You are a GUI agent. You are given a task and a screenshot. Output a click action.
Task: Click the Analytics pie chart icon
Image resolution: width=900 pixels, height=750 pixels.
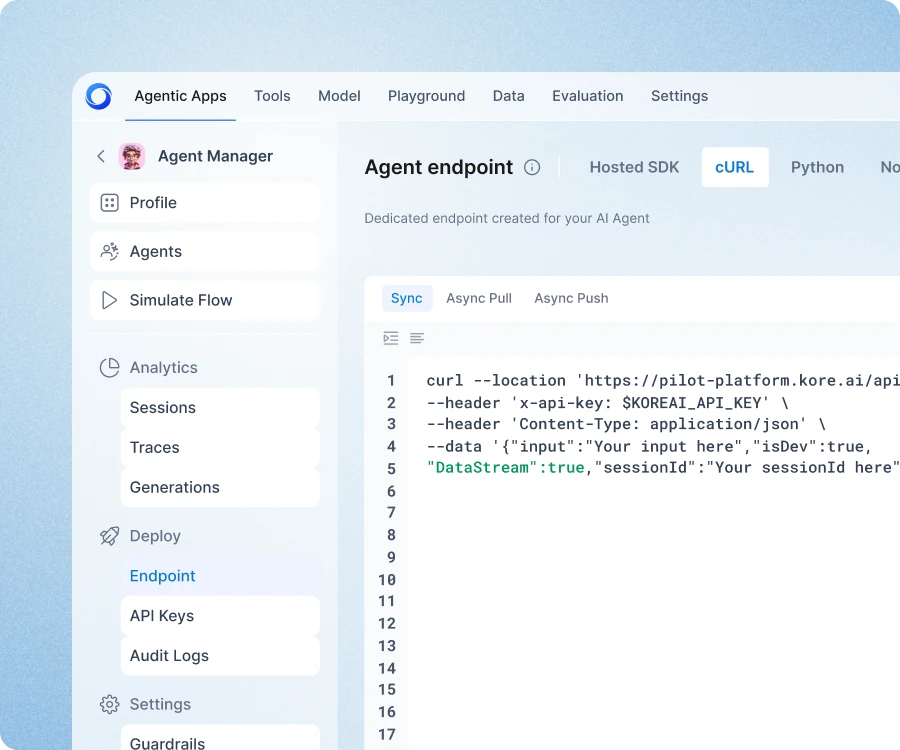click(110, 368)
